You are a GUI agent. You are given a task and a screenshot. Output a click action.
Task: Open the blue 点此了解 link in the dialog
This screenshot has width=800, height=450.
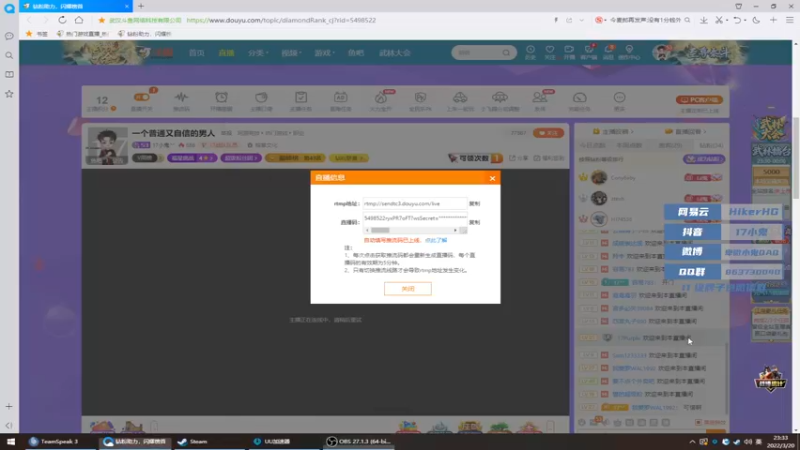coord(436,240)
